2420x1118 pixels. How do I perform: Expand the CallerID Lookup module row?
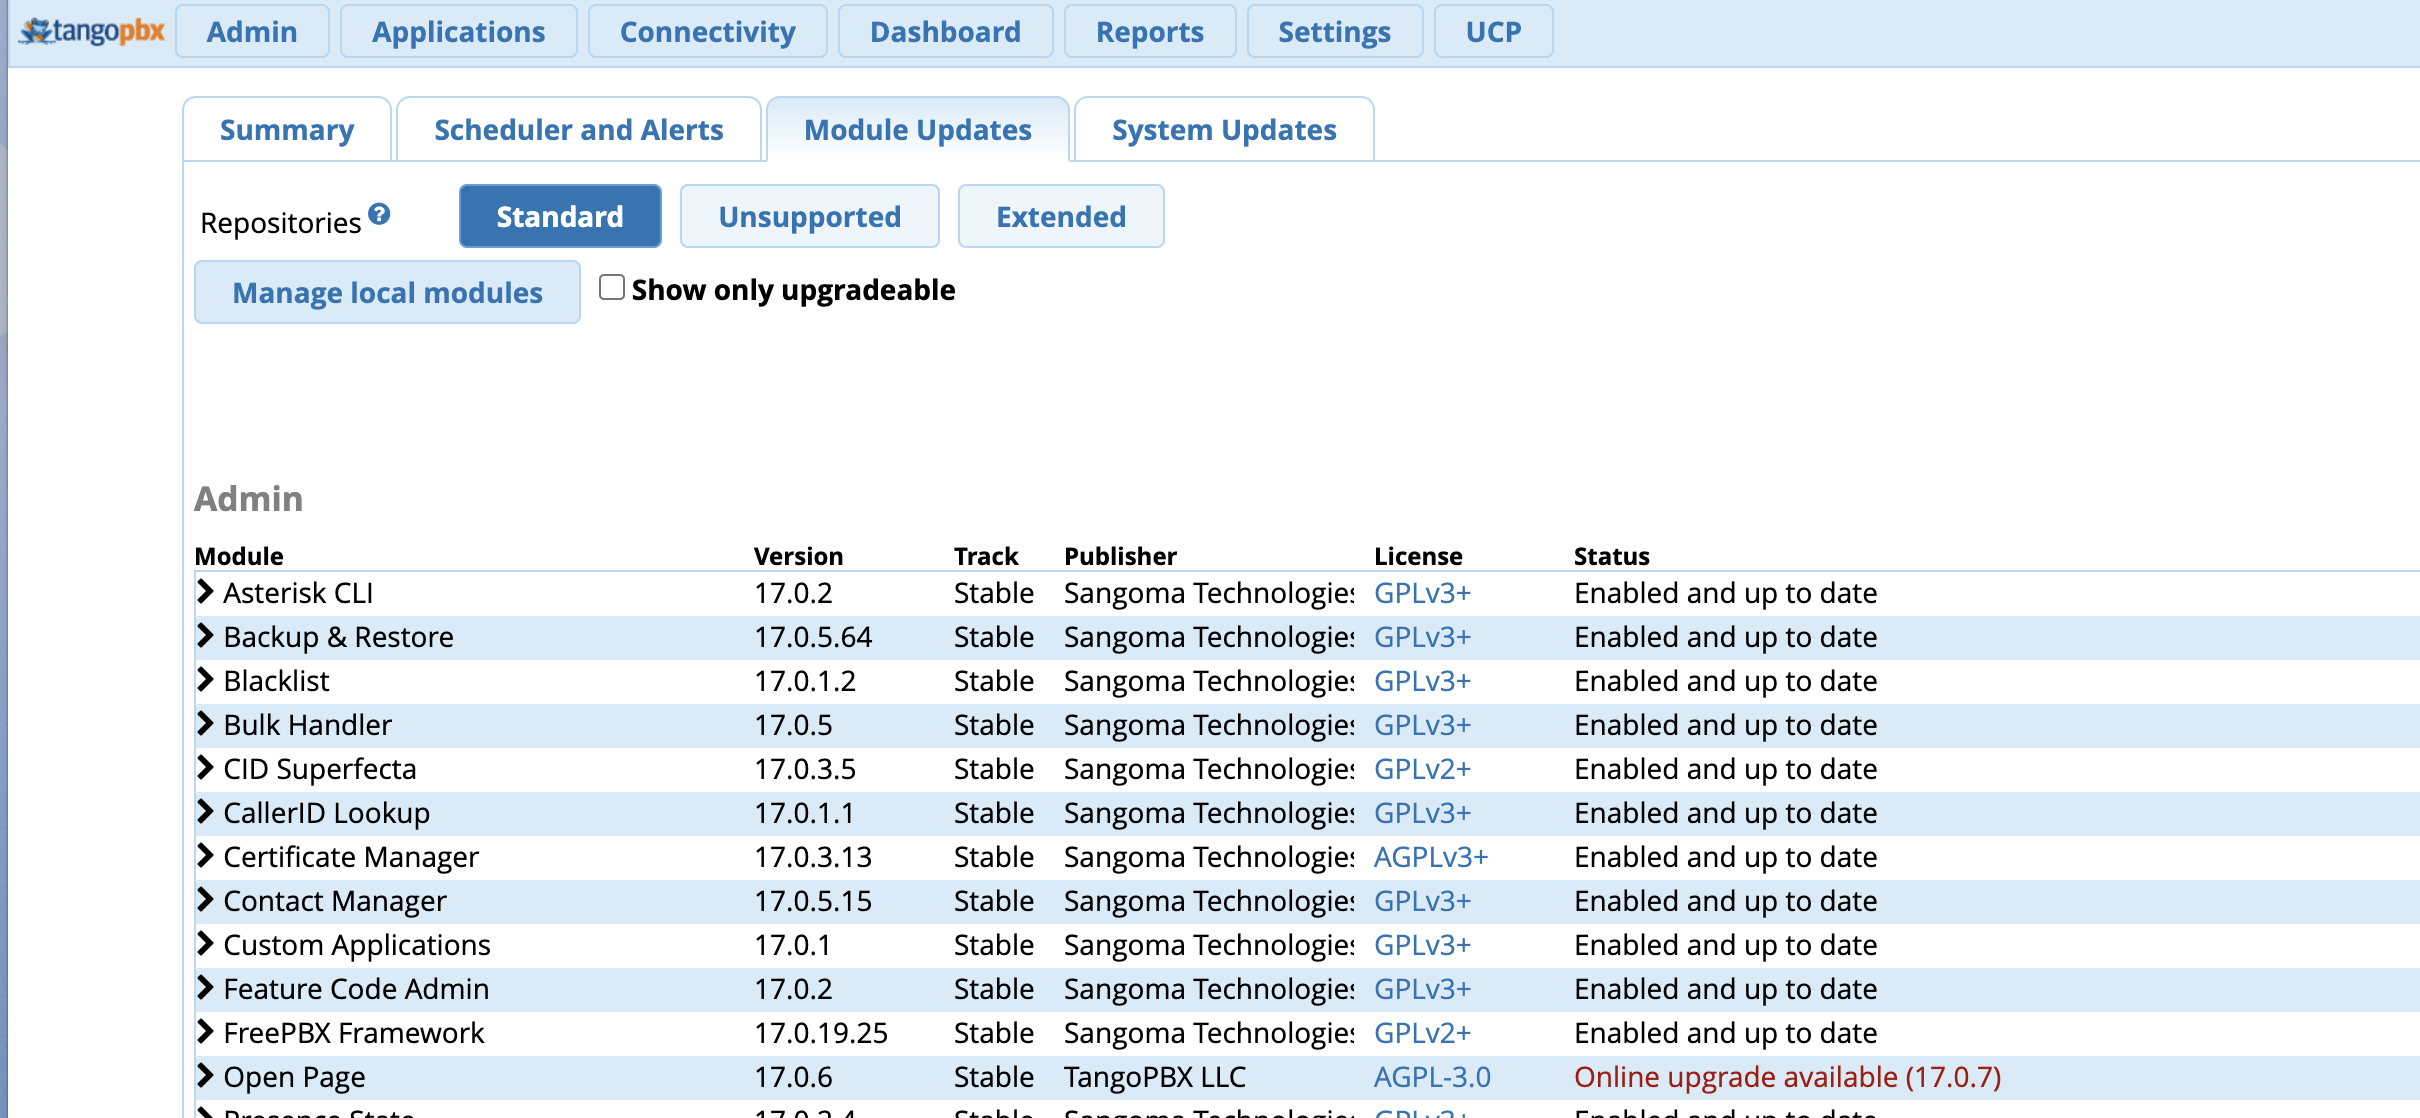click(x=205, y=812)
